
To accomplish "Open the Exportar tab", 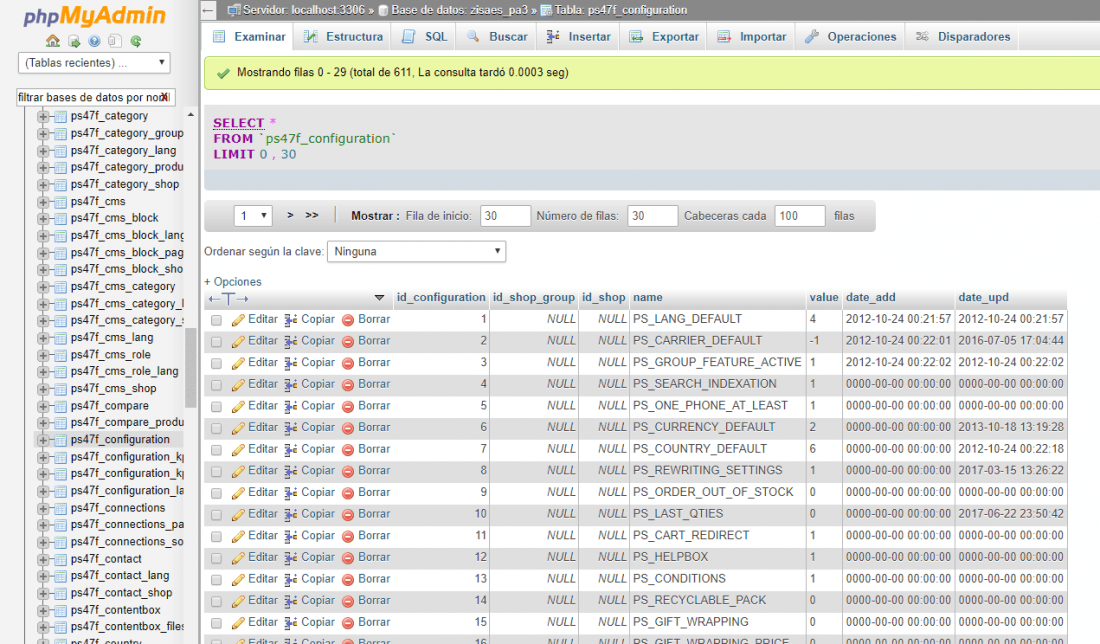I will pyautogui.click(x=664, y=36).
